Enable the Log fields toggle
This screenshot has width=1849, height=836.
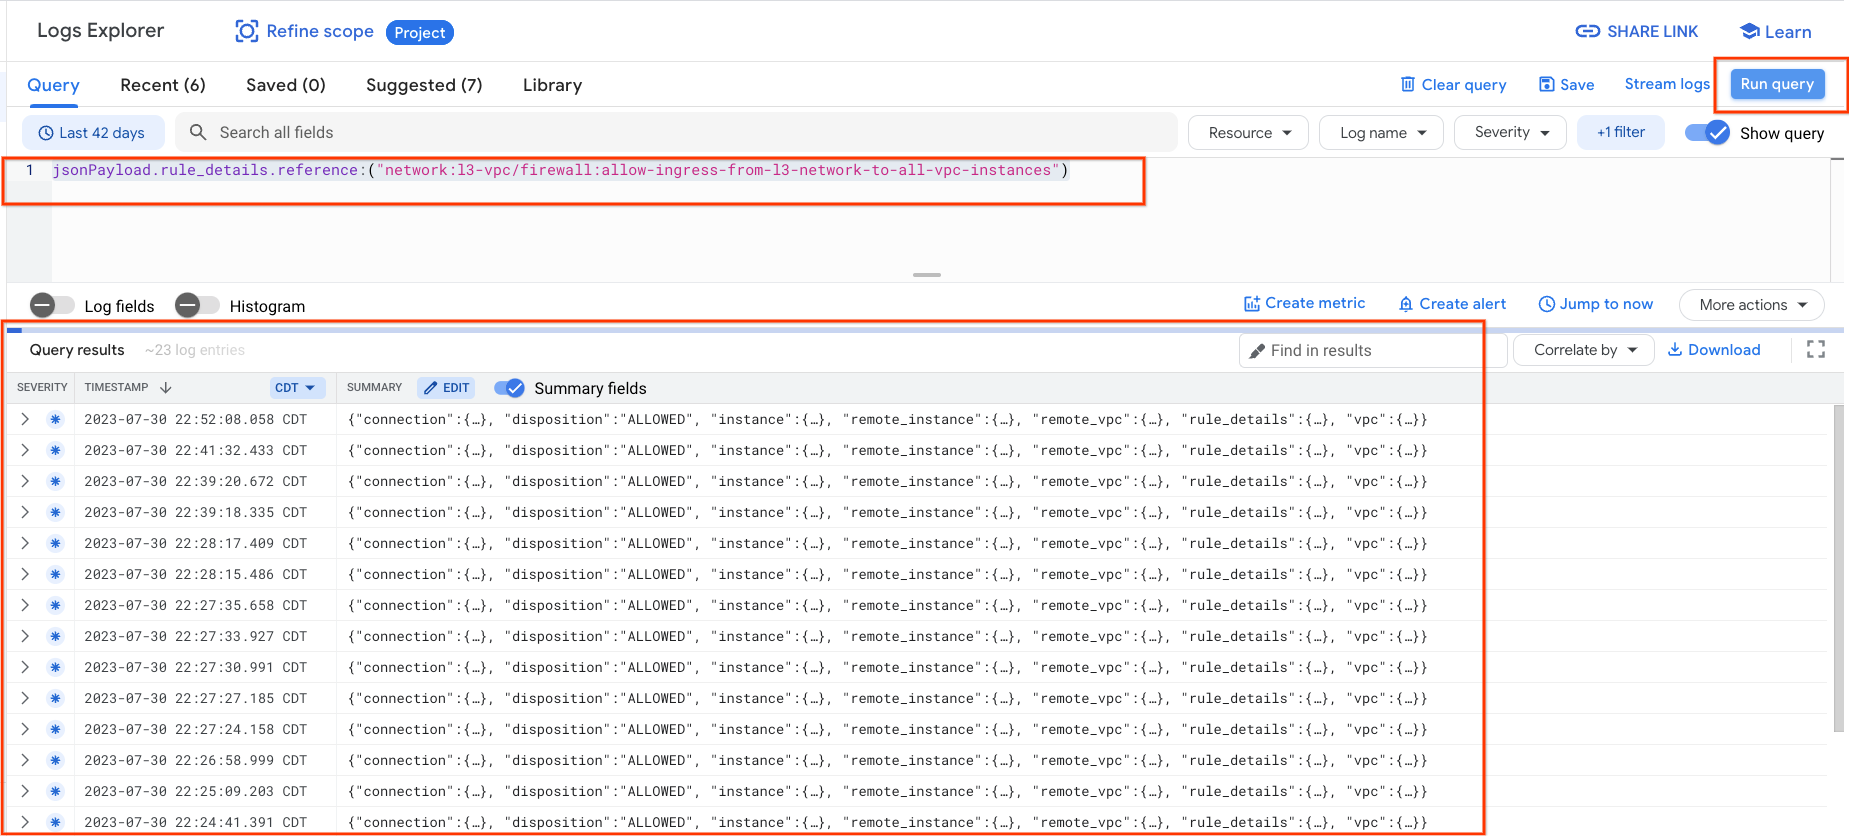pyautogui.click(x=53, y=306)
